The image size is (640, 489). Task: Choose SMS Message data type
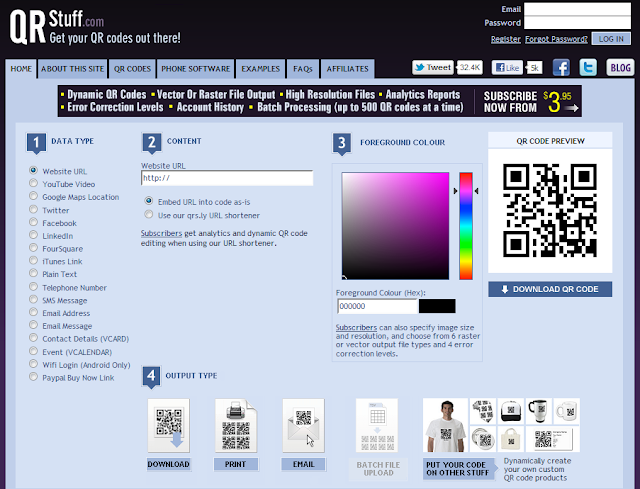point(33,300)
